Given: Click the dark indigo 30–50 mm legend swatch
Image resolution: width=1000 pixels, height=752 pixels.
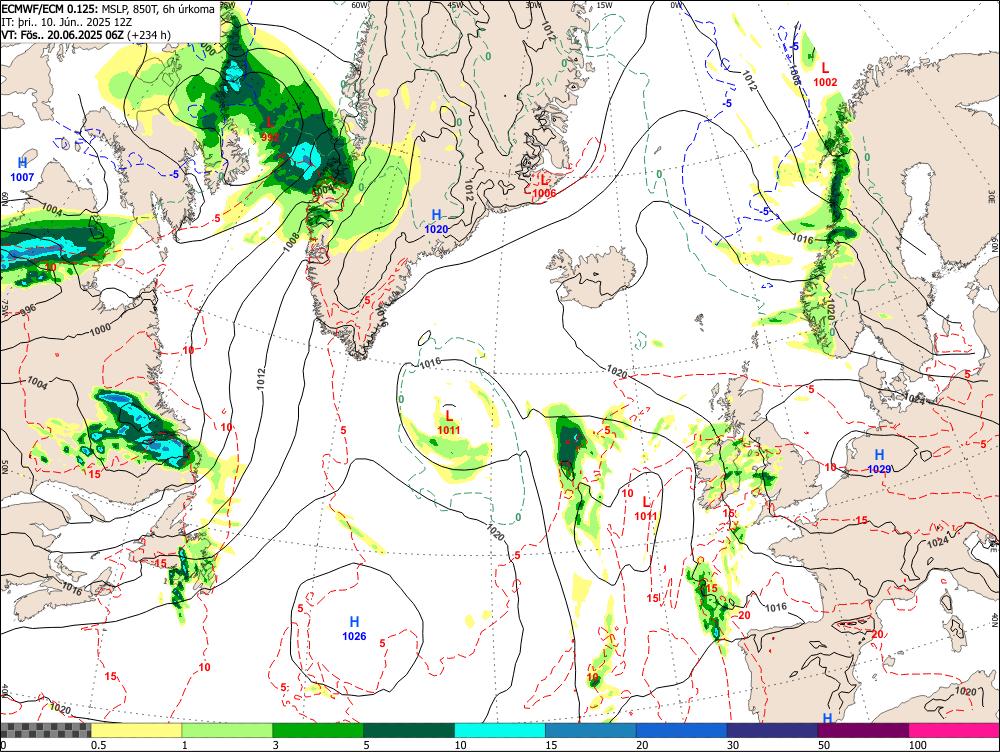Looking at the screenshot, I should tap(772, 730).
